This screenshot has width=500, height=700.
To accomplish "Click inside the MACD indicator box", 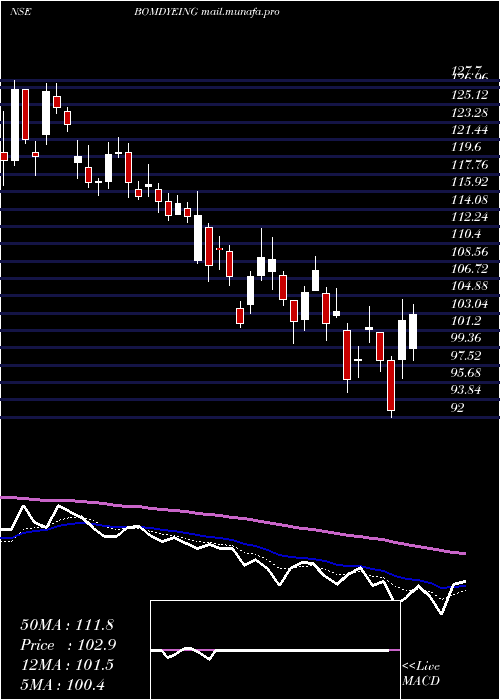I will click(275, 650).
